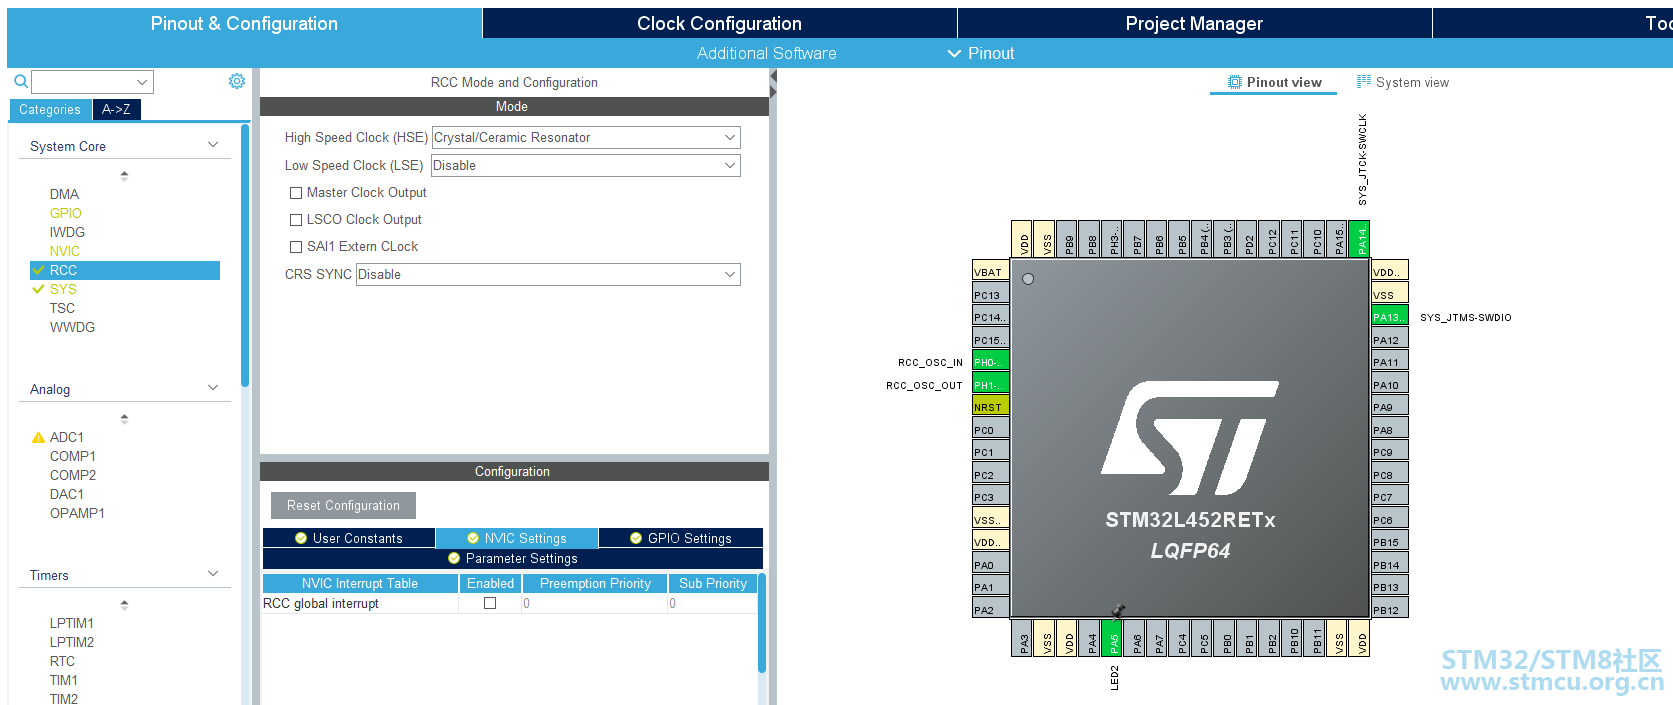The width and height of the screenshot is (1673, 705).
Task: Select the green PH0 RCC_OSC_IN pin
Action: pyautogui.click(x=991, y=361)
